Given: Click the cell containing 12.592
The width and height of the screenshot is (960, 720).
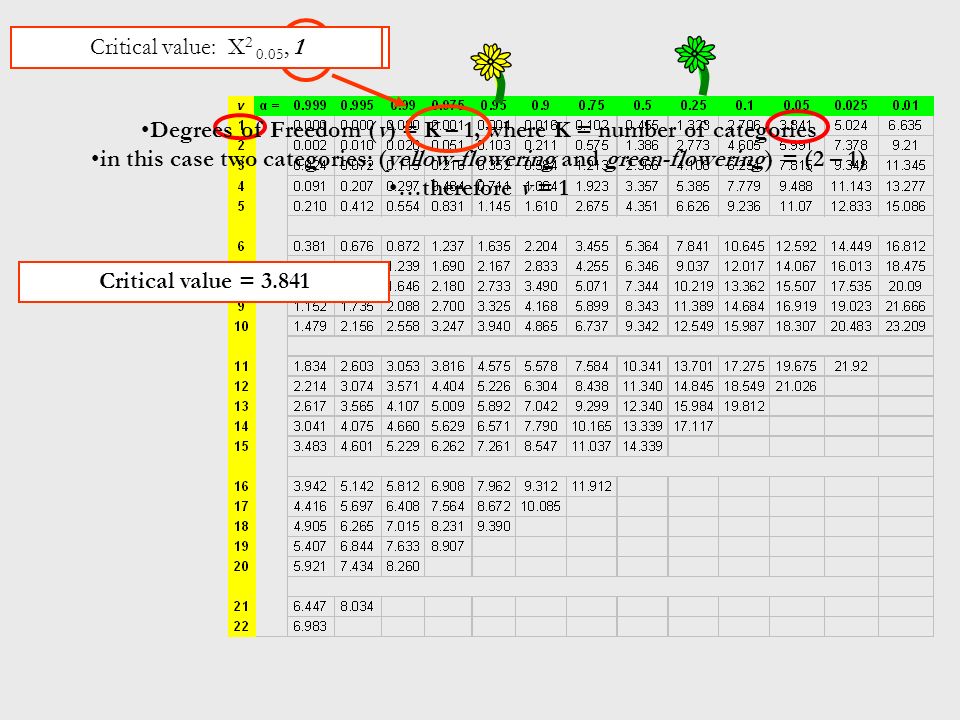Looking at the screenshot, I should [796, 246].
